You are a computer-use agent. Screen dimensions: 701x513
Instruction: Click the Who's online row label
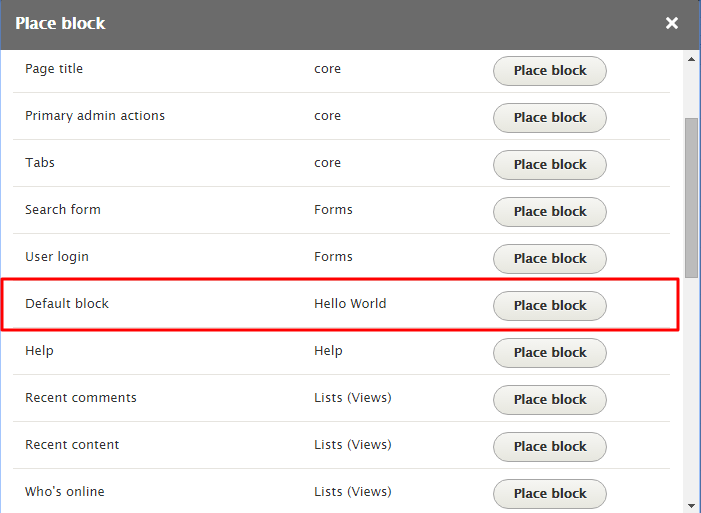(x=65, y=492)
